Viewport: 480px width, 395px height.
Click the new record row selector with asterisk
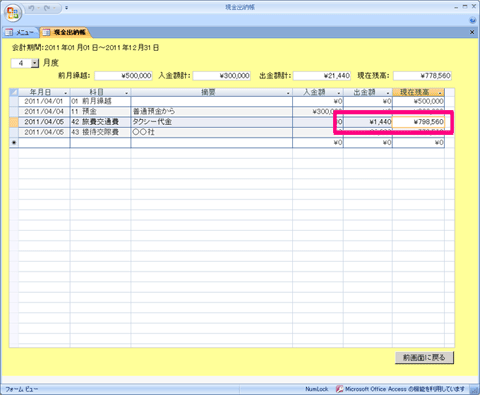pos(14,143)
